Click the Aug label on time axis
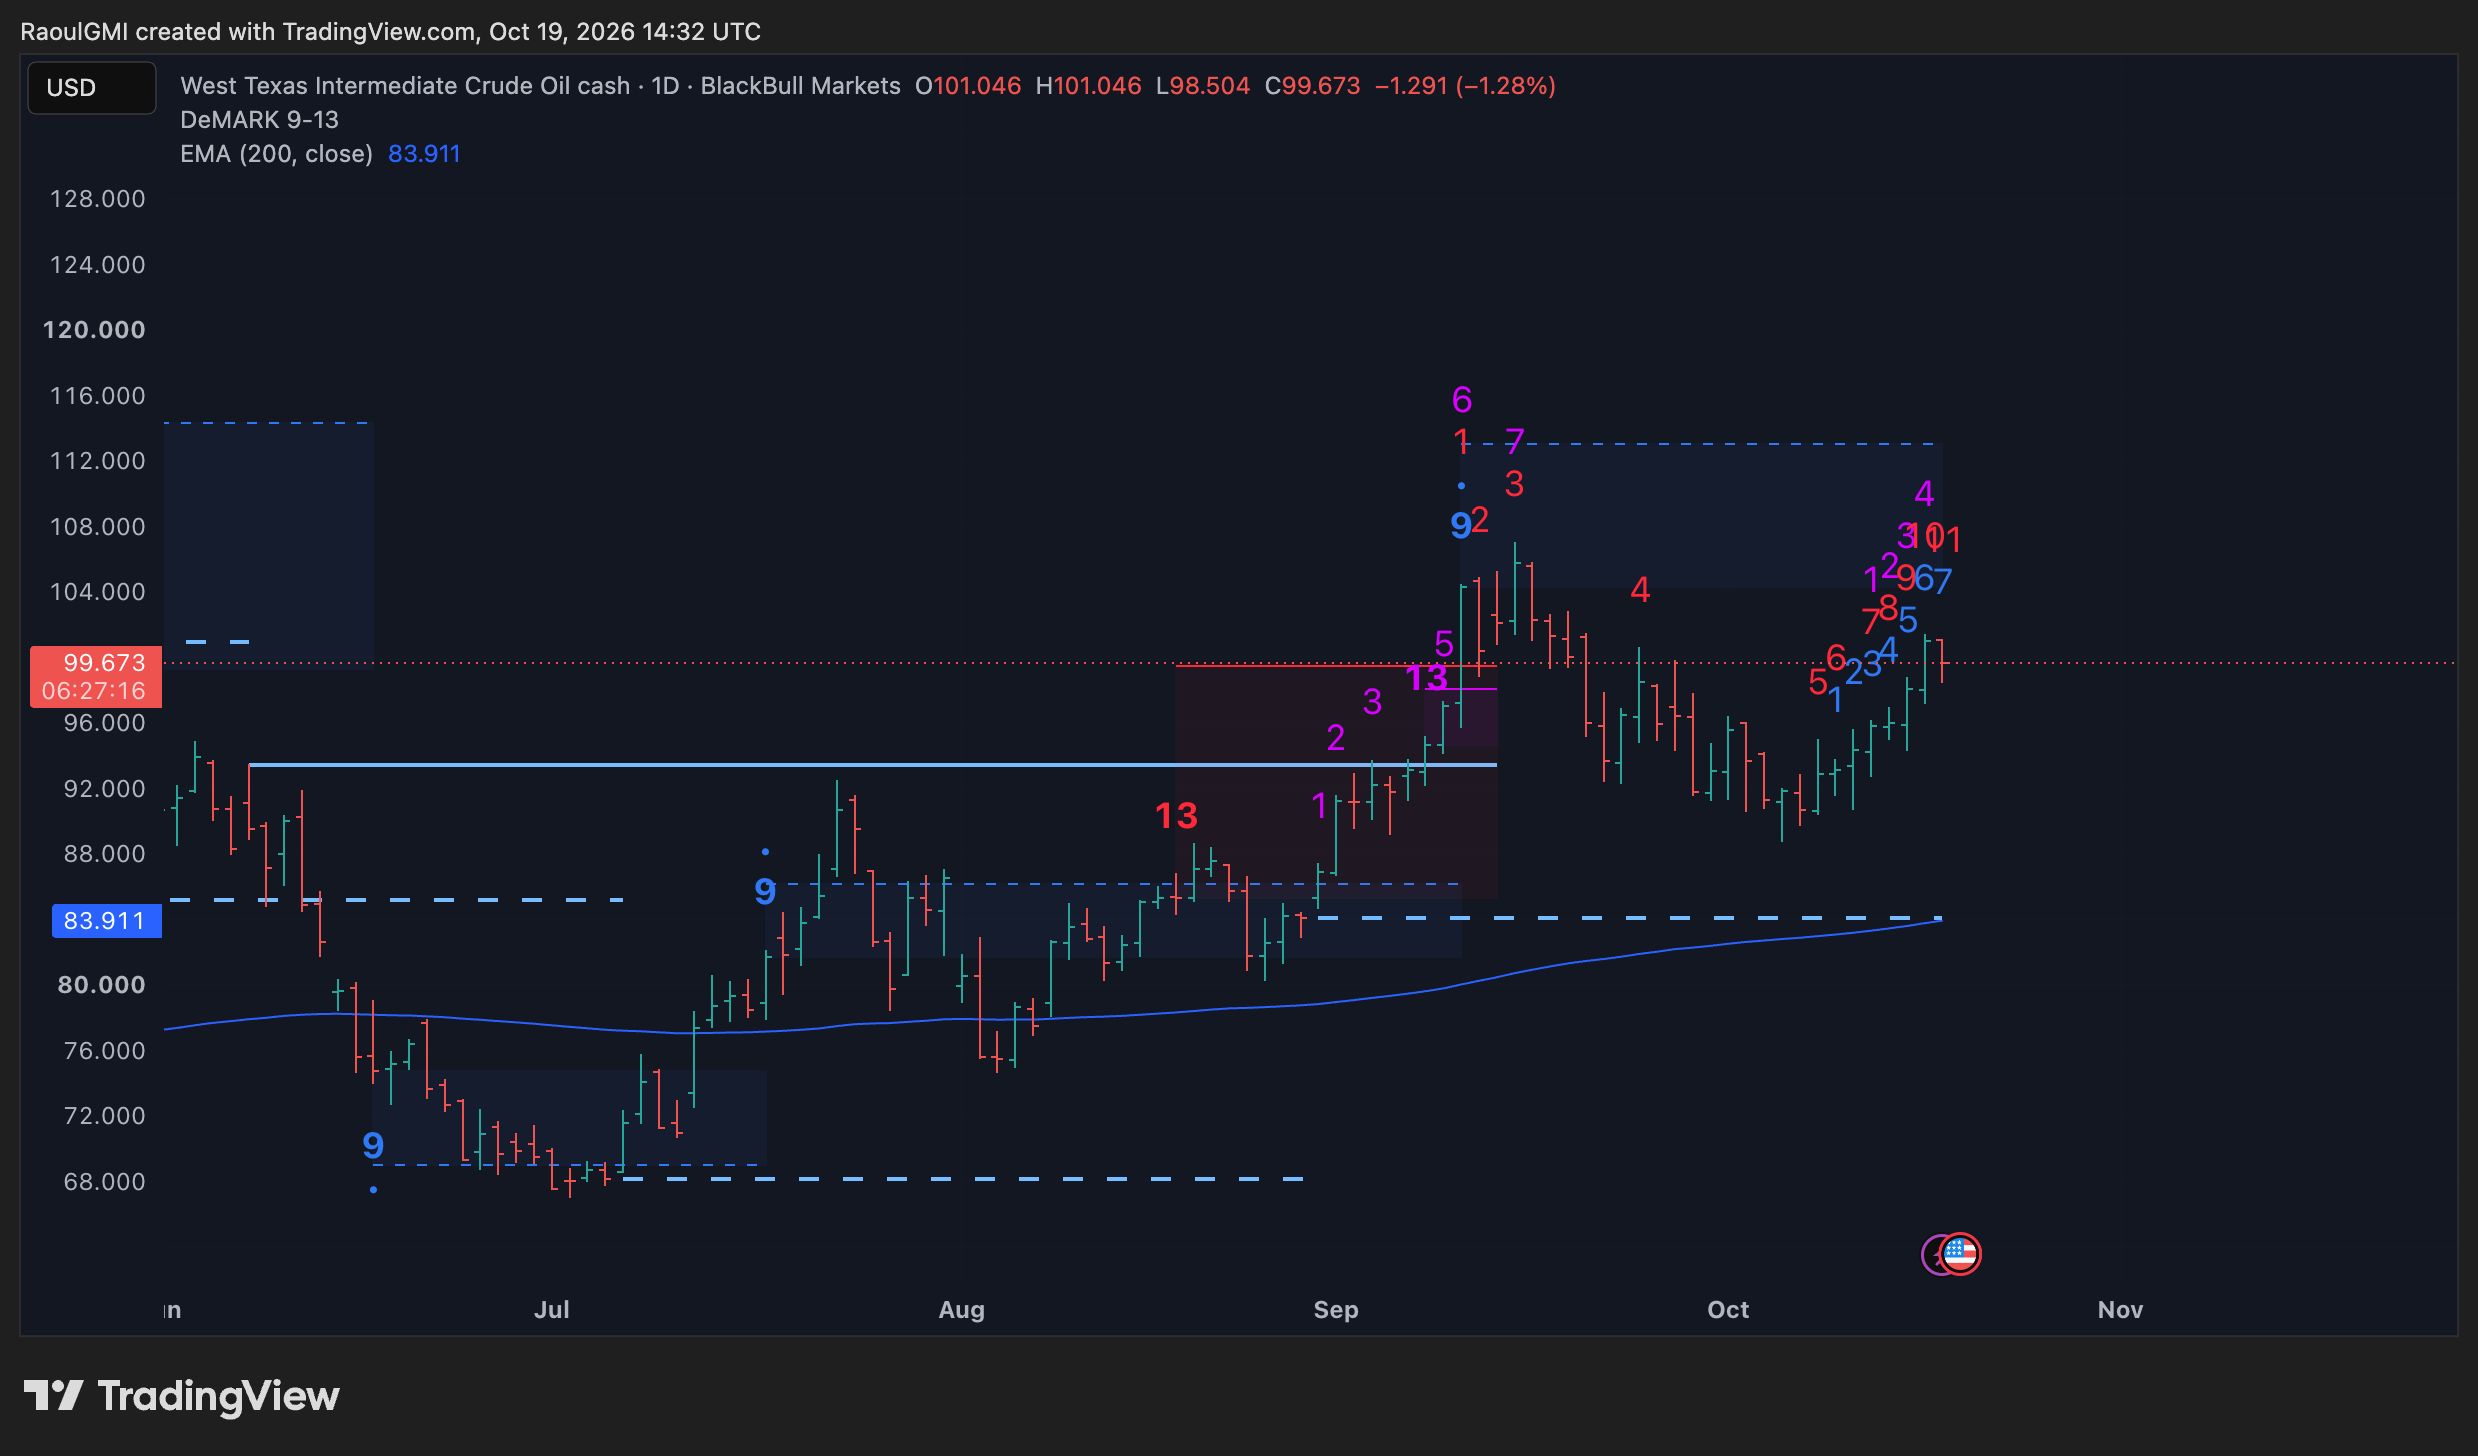 point(962,1310)
